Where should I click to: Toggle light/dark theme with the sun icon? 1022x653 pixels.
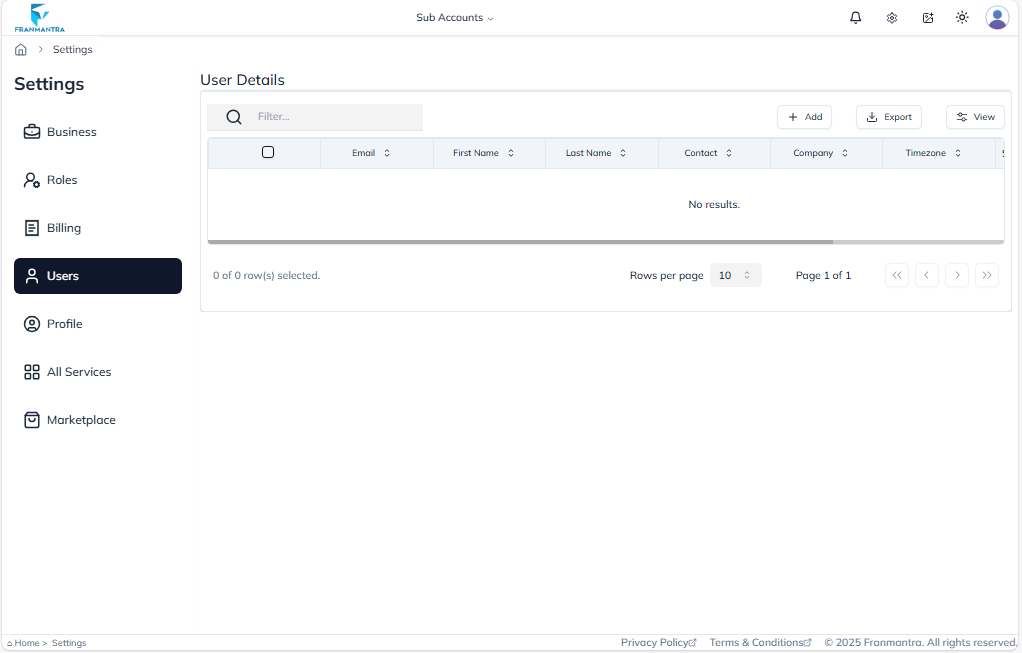[962, 17]
